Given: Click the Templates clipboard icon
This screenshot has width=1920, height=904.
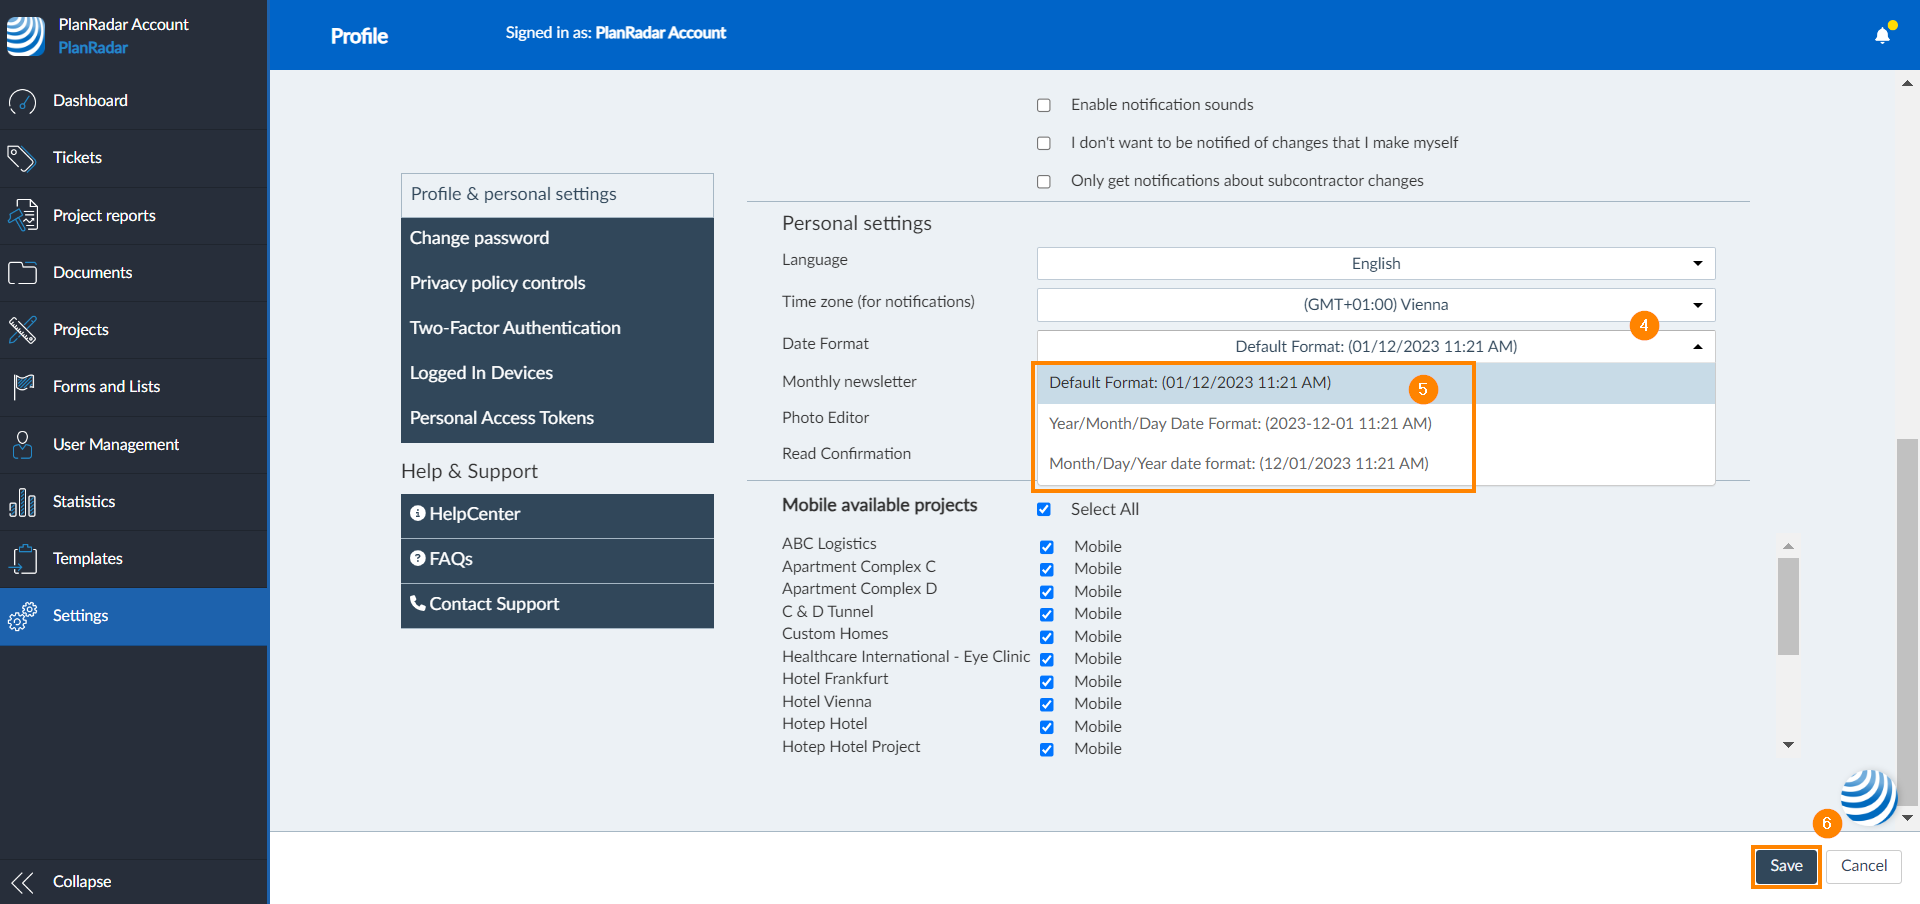Looking at the screenshot, I should pyautogui.click(x=22, y=559).
